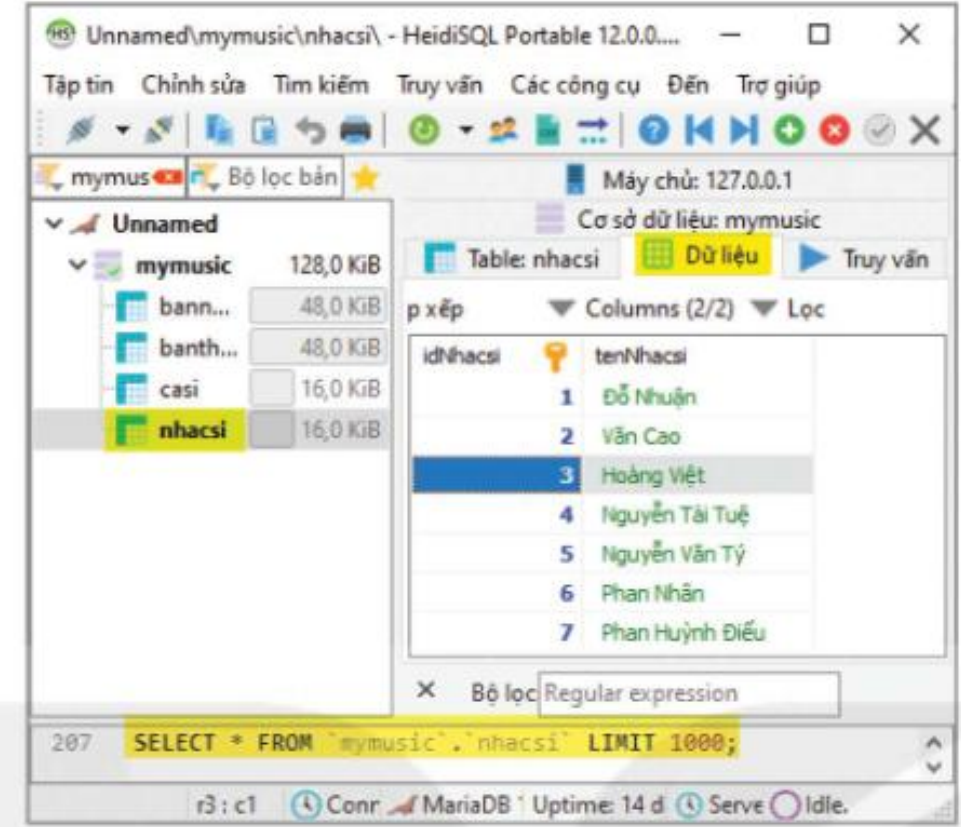Open the refresh dropdown arrow
This screenshot has height=827, width=961.
point(466,130)
